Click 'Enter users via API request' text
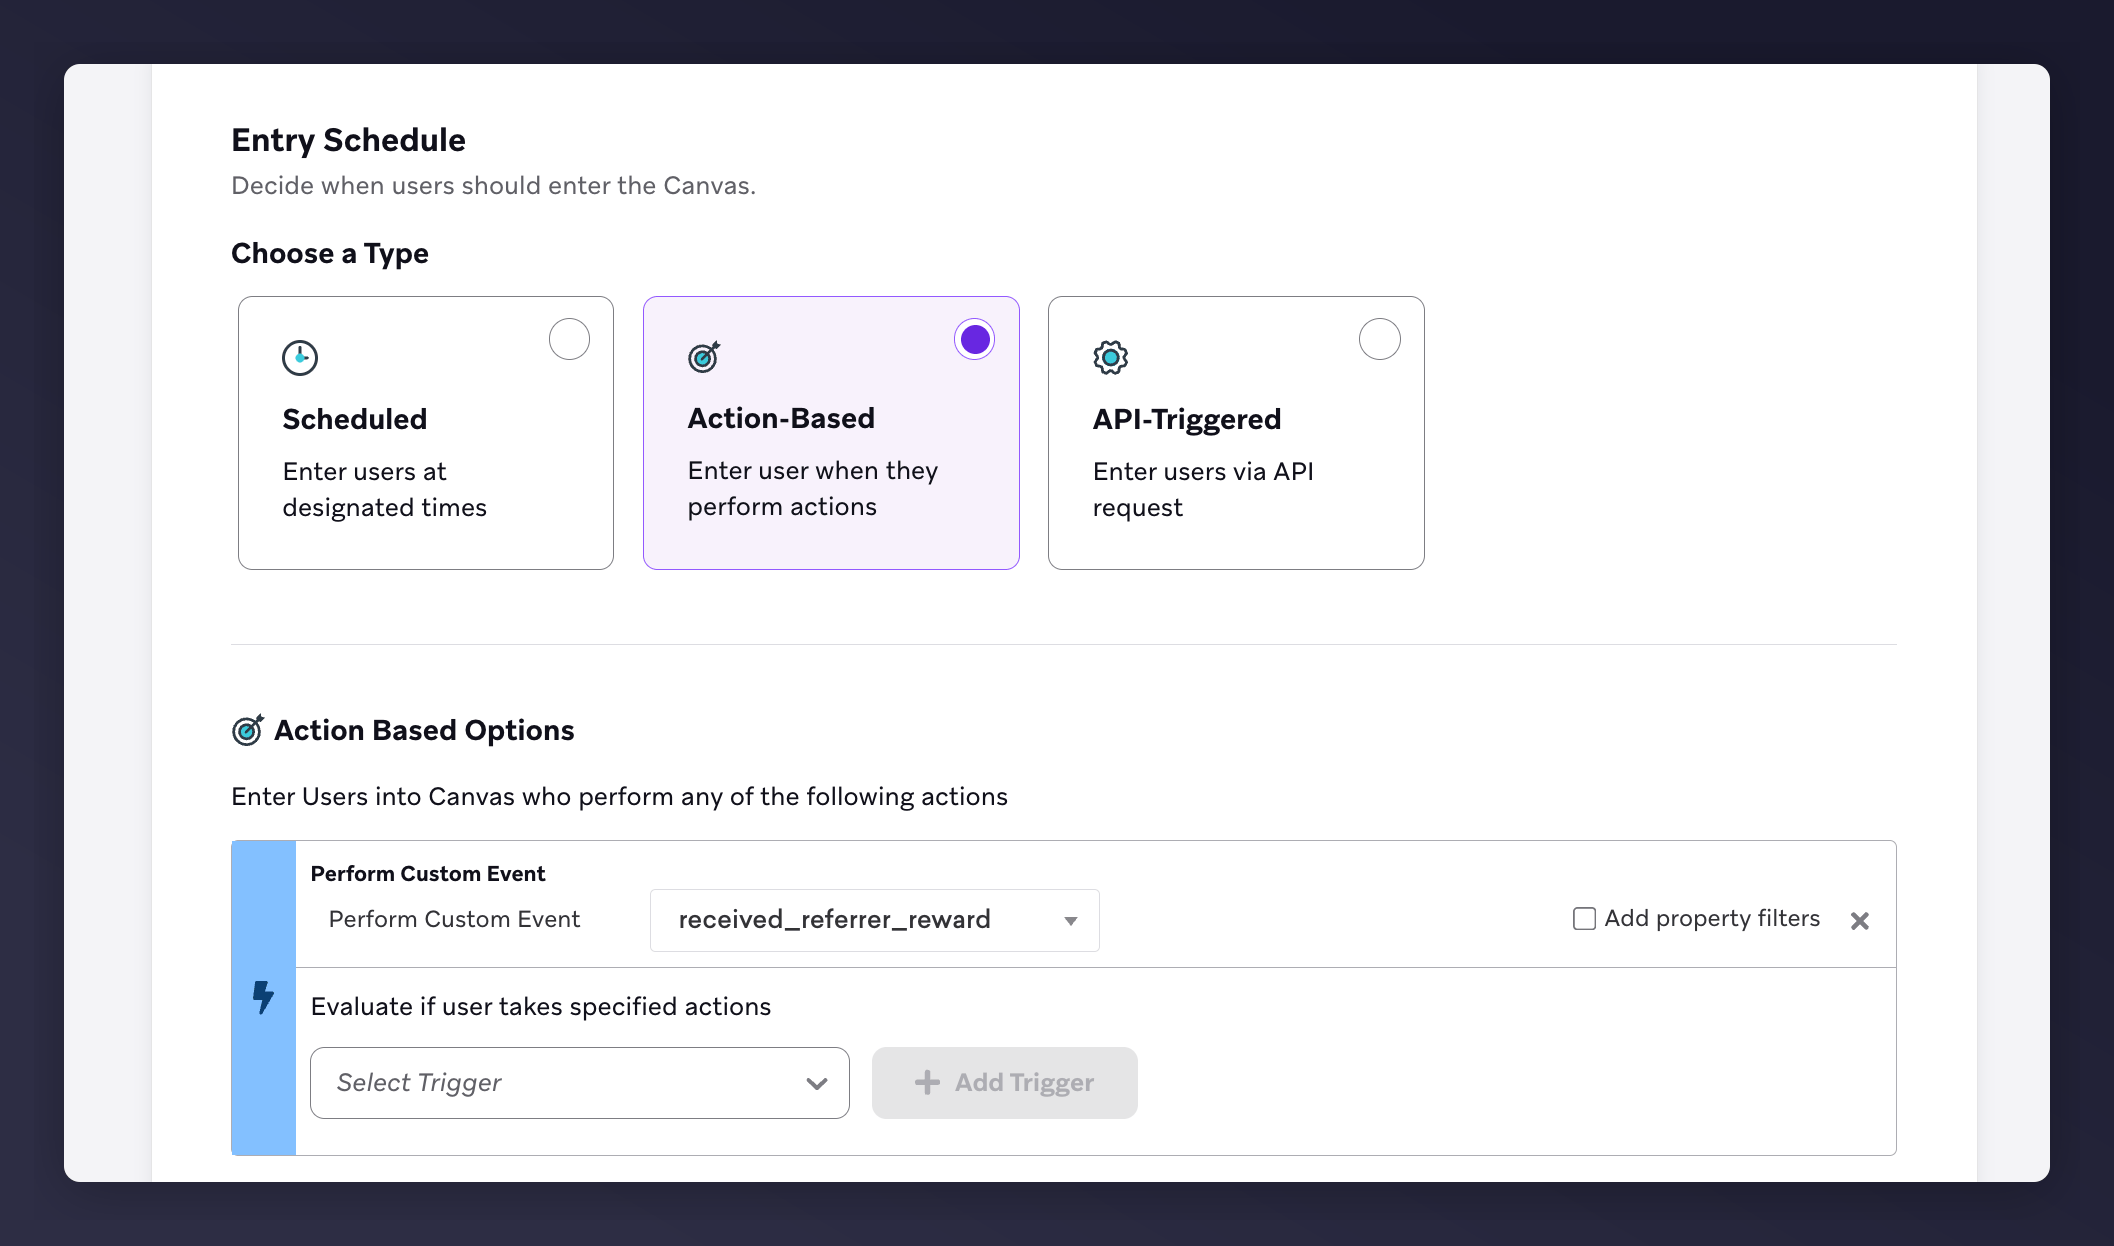 pos(1203,489)
